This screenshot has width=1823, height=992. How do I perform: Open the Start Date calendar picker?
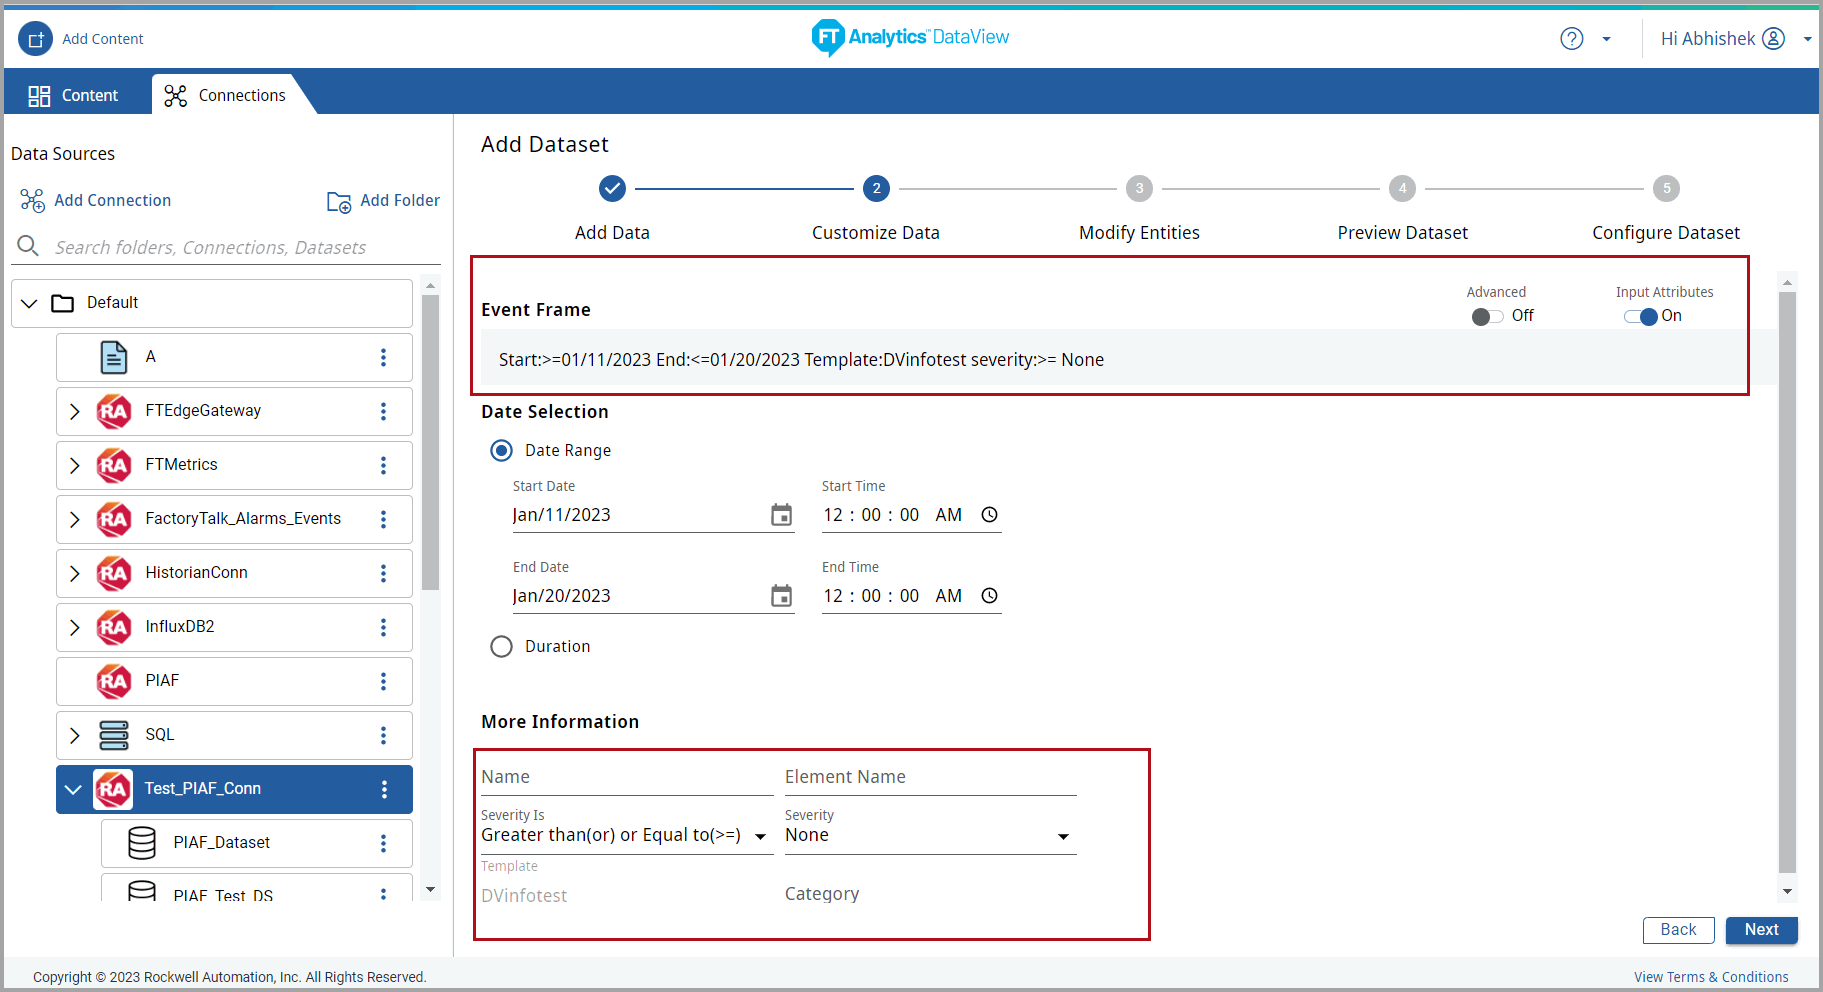781,515
